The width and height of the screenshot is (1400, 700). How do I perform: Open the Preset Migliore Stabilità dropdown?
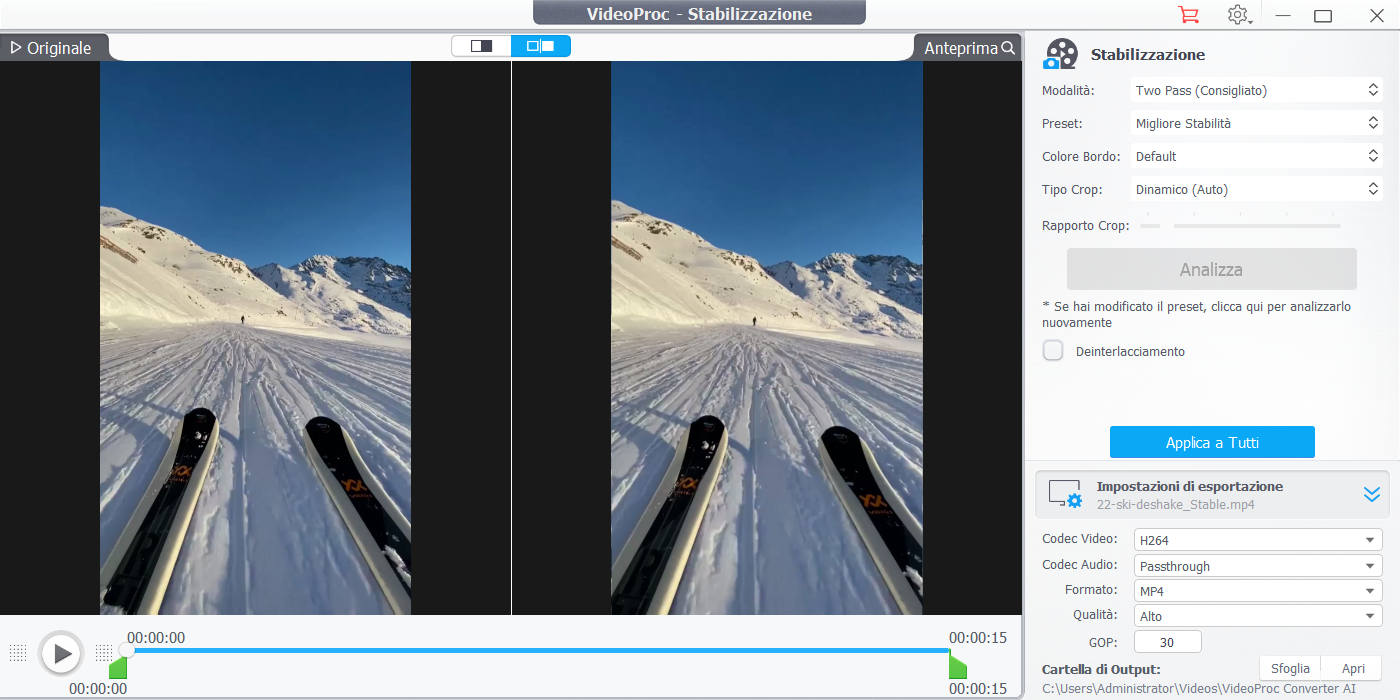[1256, 123]
